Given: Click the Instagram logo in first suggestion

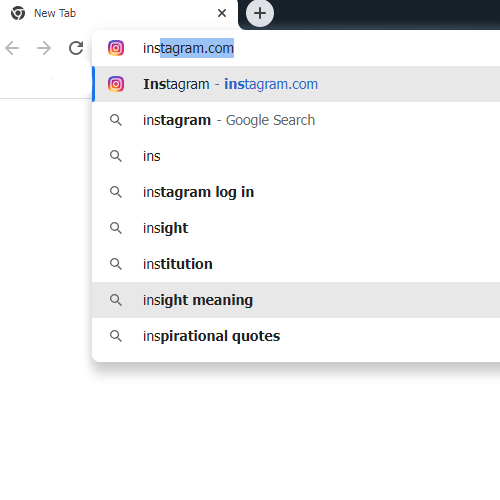Looking at the screenshot, I should pyautogui.click(x=116, y=84).
